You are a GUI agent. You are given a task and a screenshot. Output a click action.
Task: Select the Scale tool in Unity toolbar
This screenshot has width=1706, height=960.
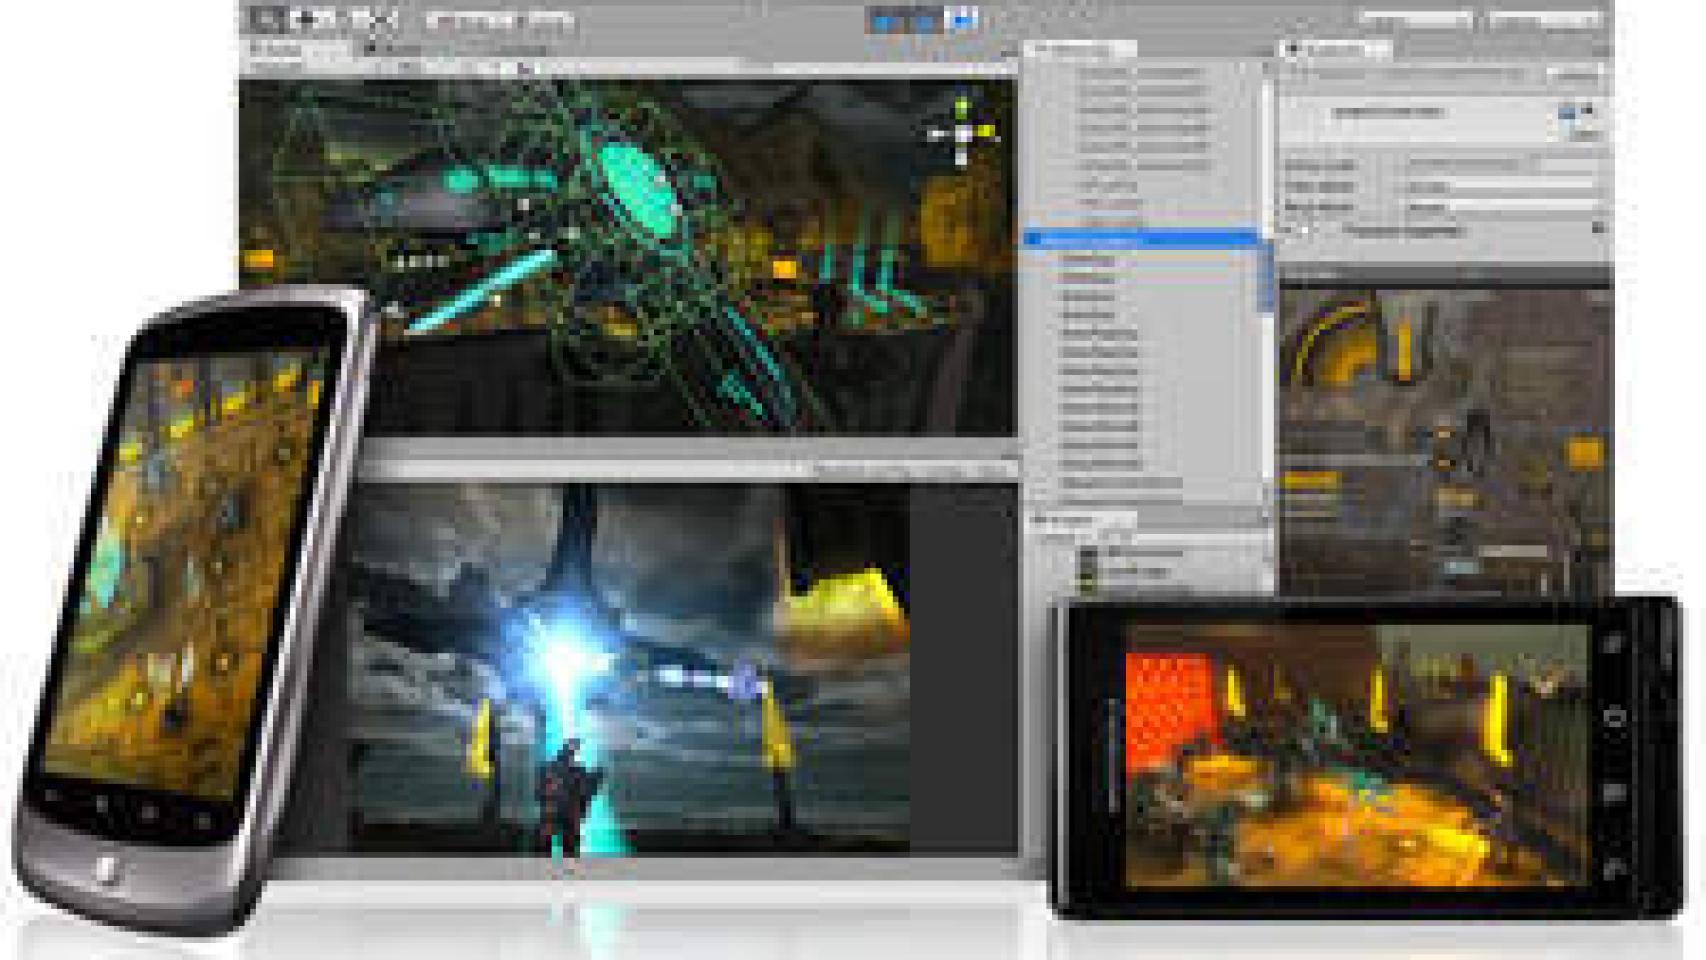click(378, 18)
